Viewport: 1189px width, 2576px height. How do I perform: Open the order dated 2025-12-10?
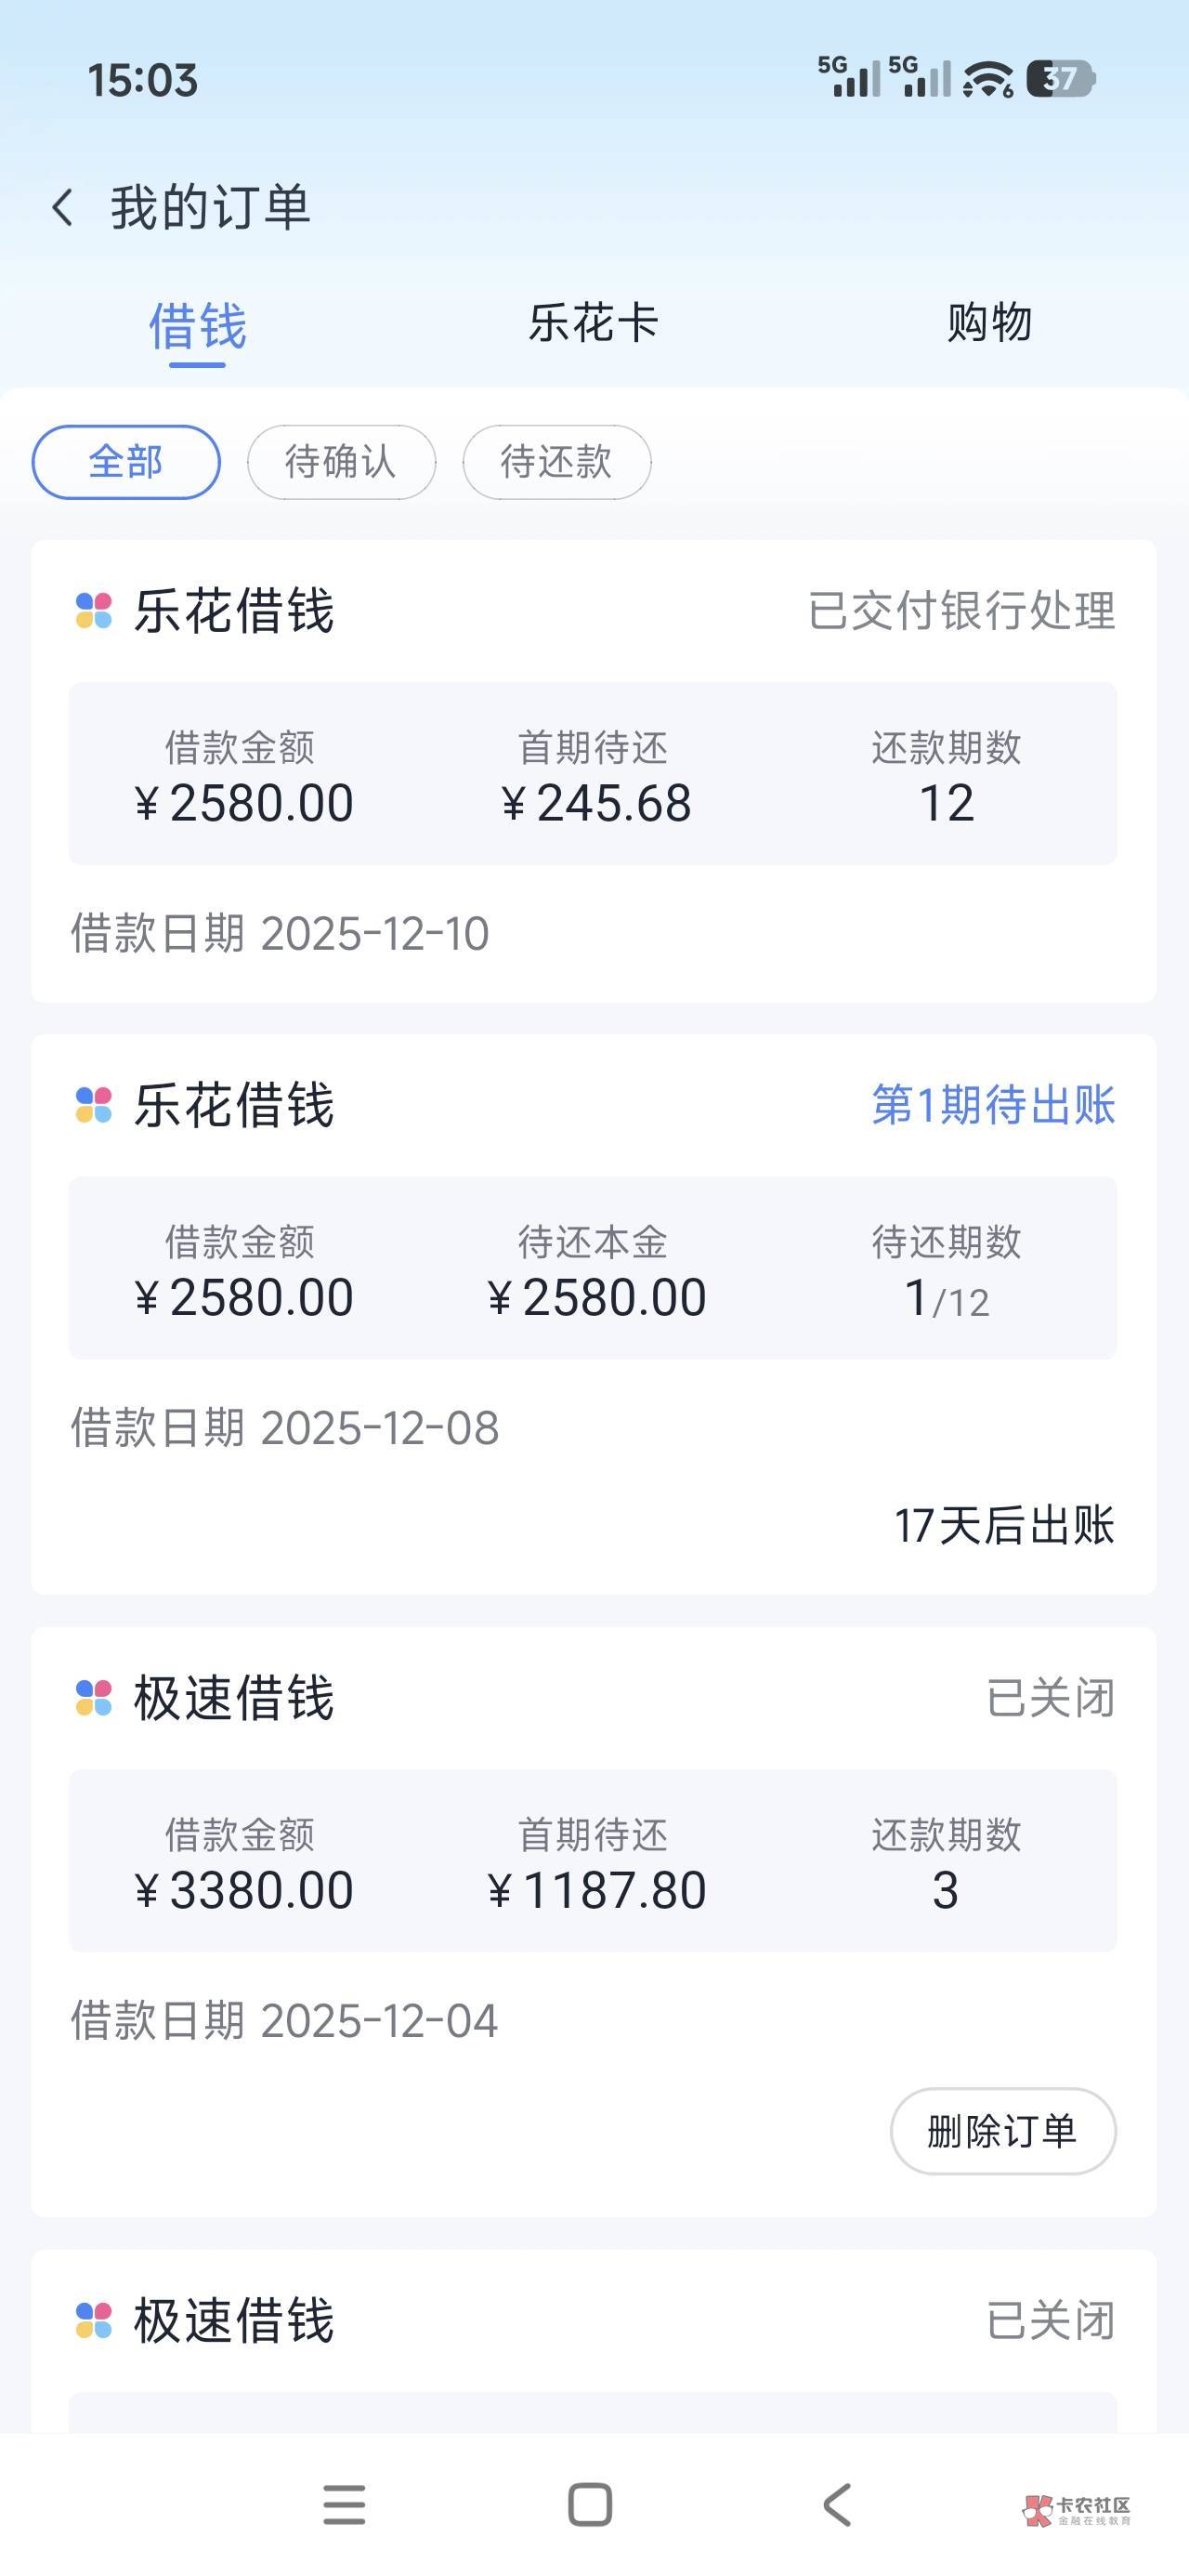[593, 772]
